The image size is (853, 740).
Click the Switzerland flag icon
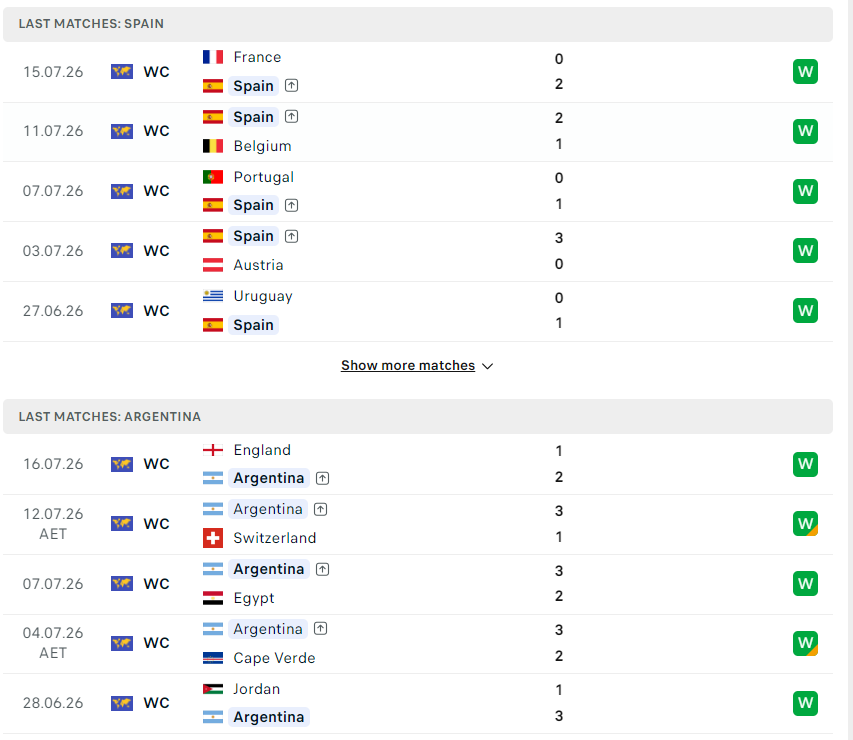[x=213, y=538]
